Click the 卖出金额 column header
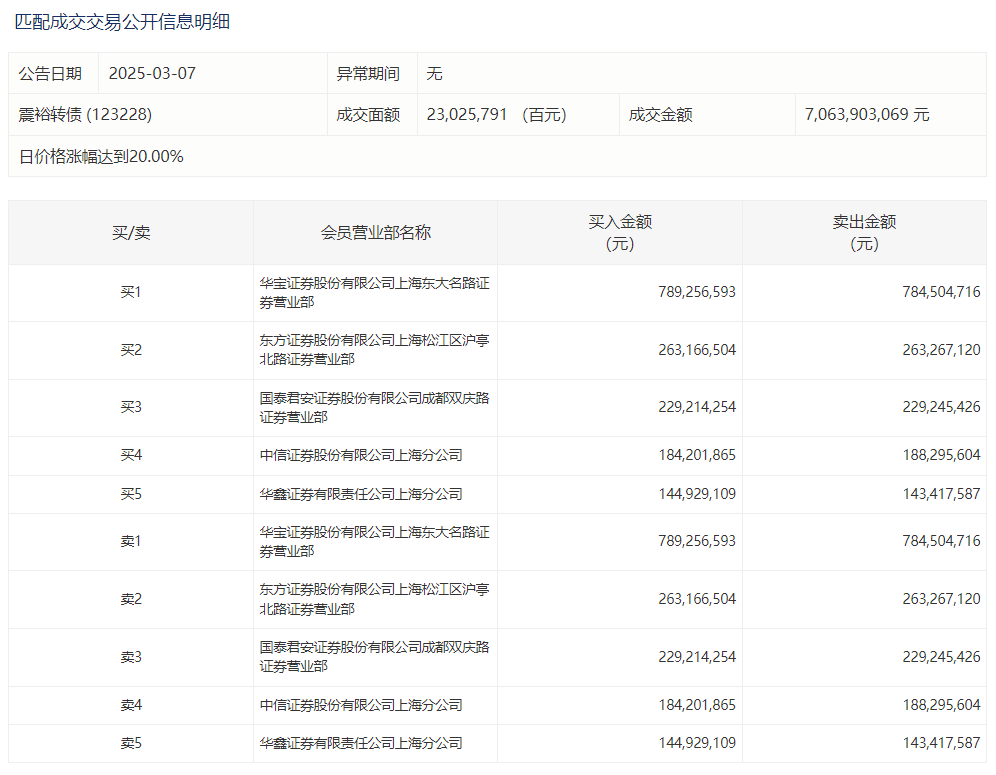Screen dimensions: 996x775 click(863, 233)
